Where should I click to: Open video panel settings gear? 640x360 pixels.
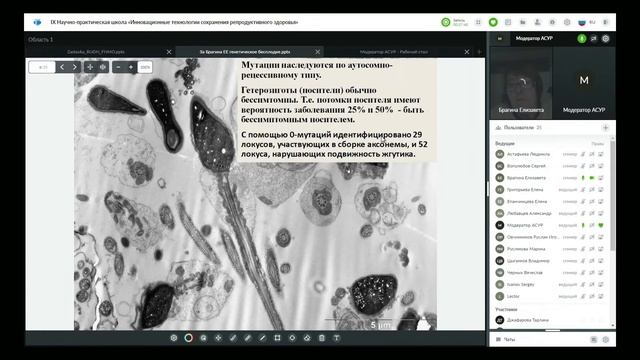[x=606, y=38]
